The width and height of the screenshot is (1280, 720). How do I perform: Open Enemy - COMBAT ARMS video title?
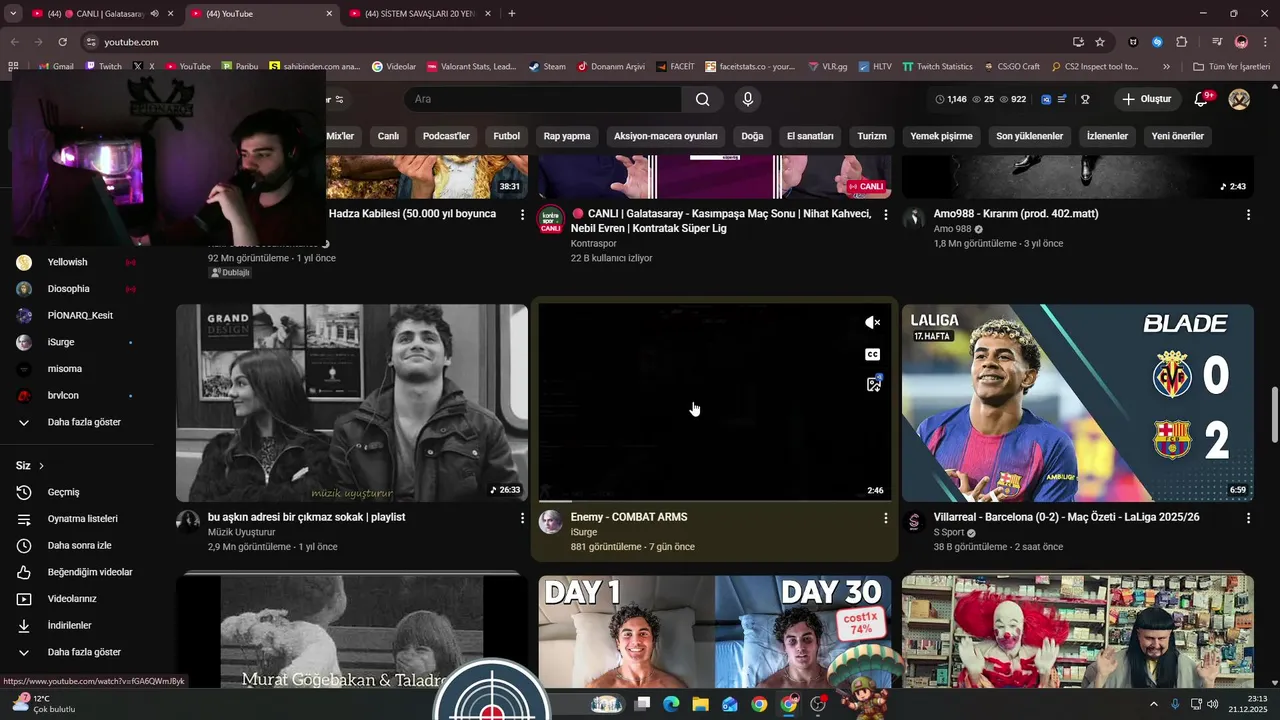629,517
